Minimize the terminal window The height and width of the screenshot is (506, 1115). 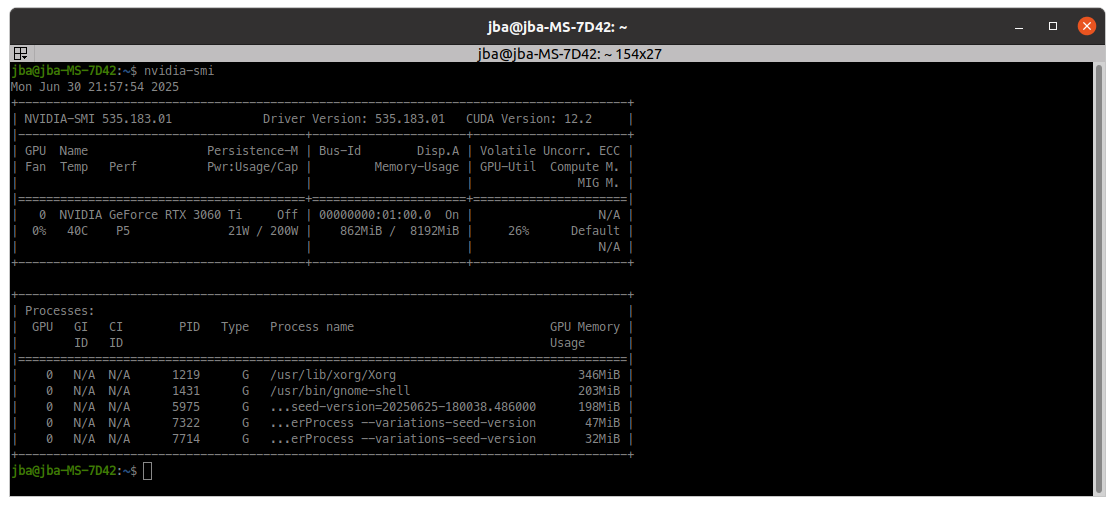click(x=1021, y=26)
